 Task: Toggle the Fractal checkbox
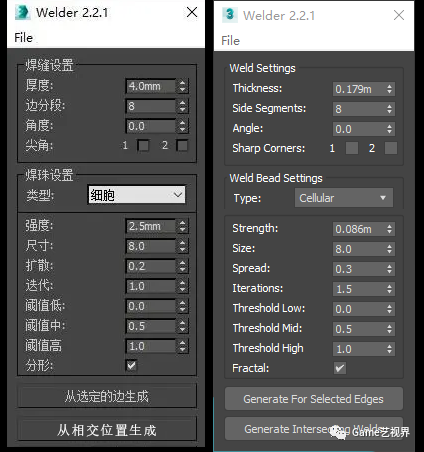click(340, 368)
